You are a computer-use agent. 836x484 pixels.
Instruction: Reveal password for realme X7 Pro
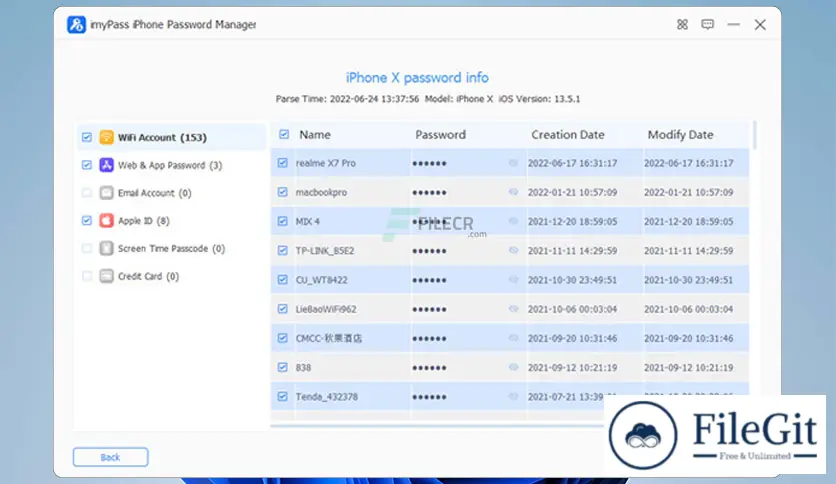(x=513, y=163)
